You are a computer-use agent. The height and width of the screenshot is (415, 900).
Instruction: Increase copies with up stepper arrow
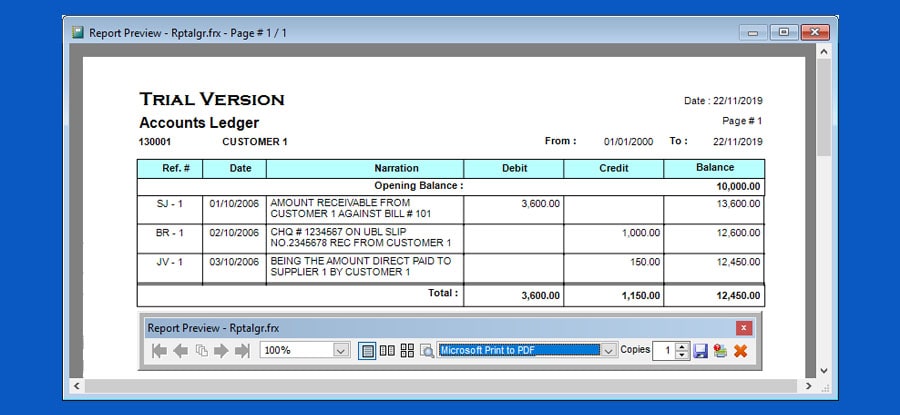[681, 346]
